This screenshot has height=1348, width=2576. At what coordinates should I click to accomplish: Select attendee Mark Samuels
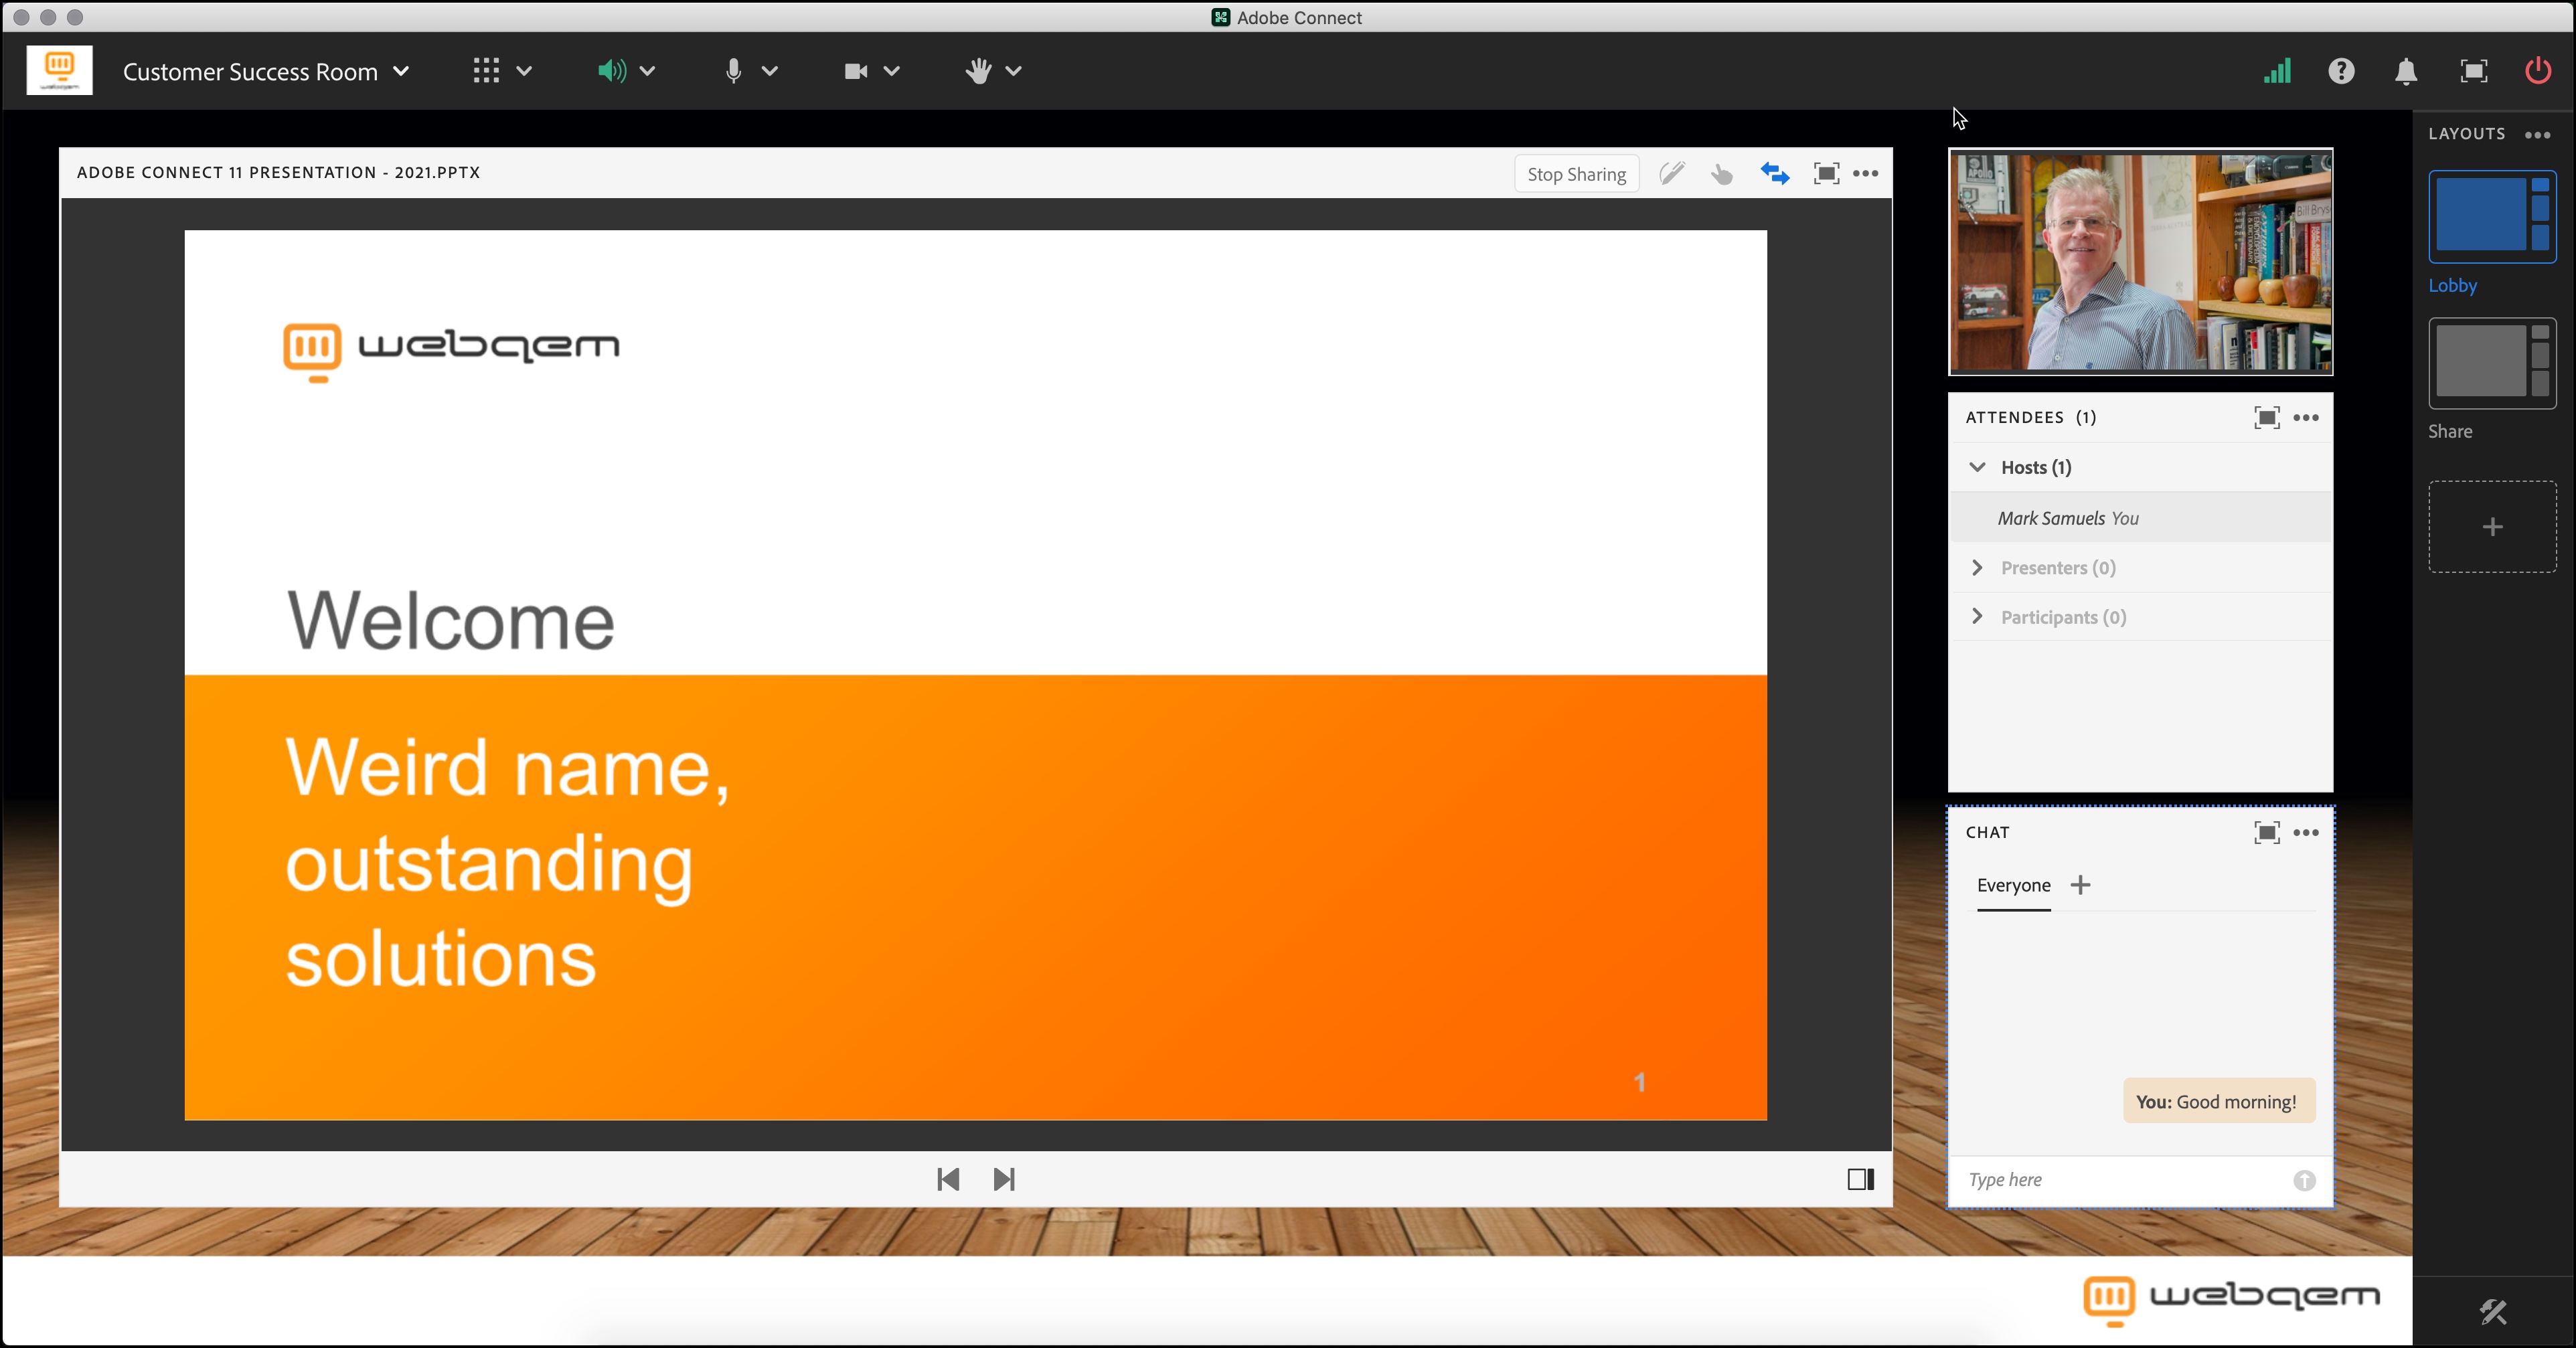(2141, 518)
